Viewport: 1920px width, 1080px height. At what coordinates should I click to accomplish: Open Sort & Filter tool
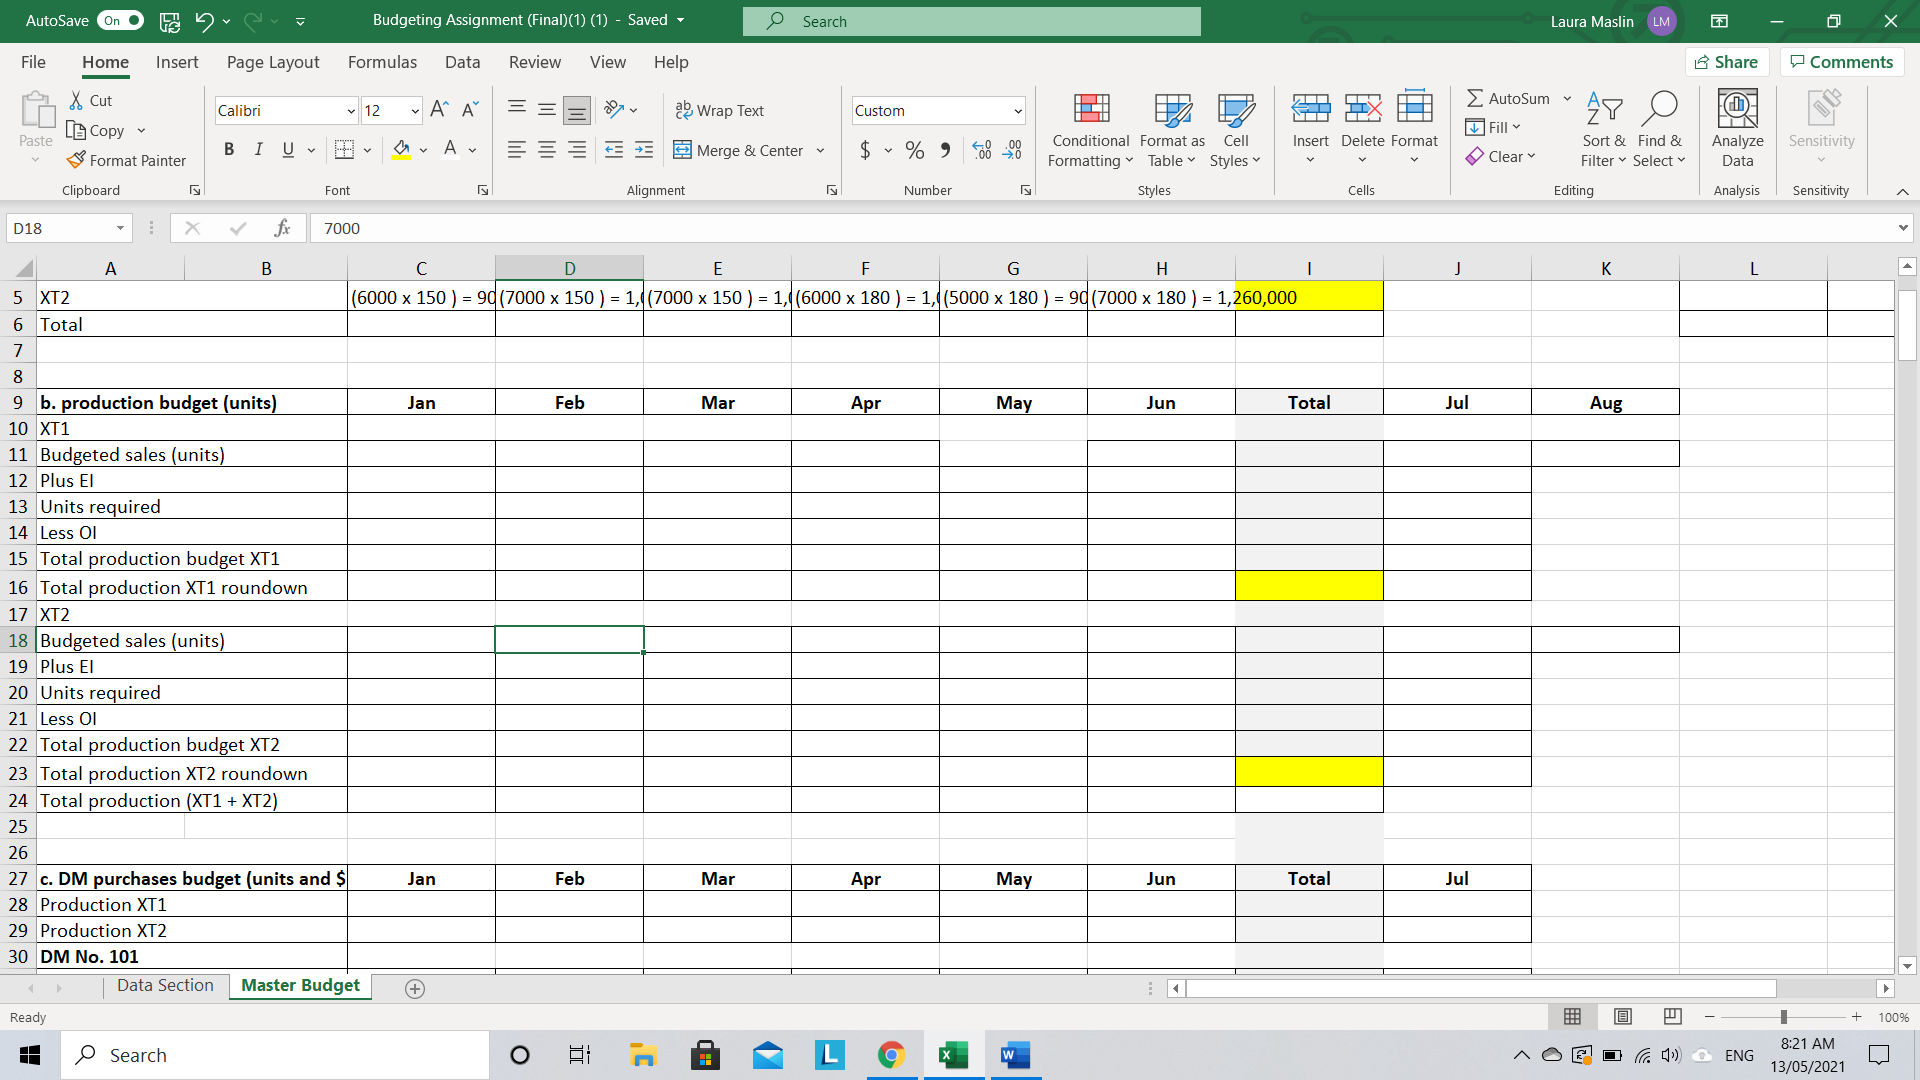click(x=1603, y=130)
